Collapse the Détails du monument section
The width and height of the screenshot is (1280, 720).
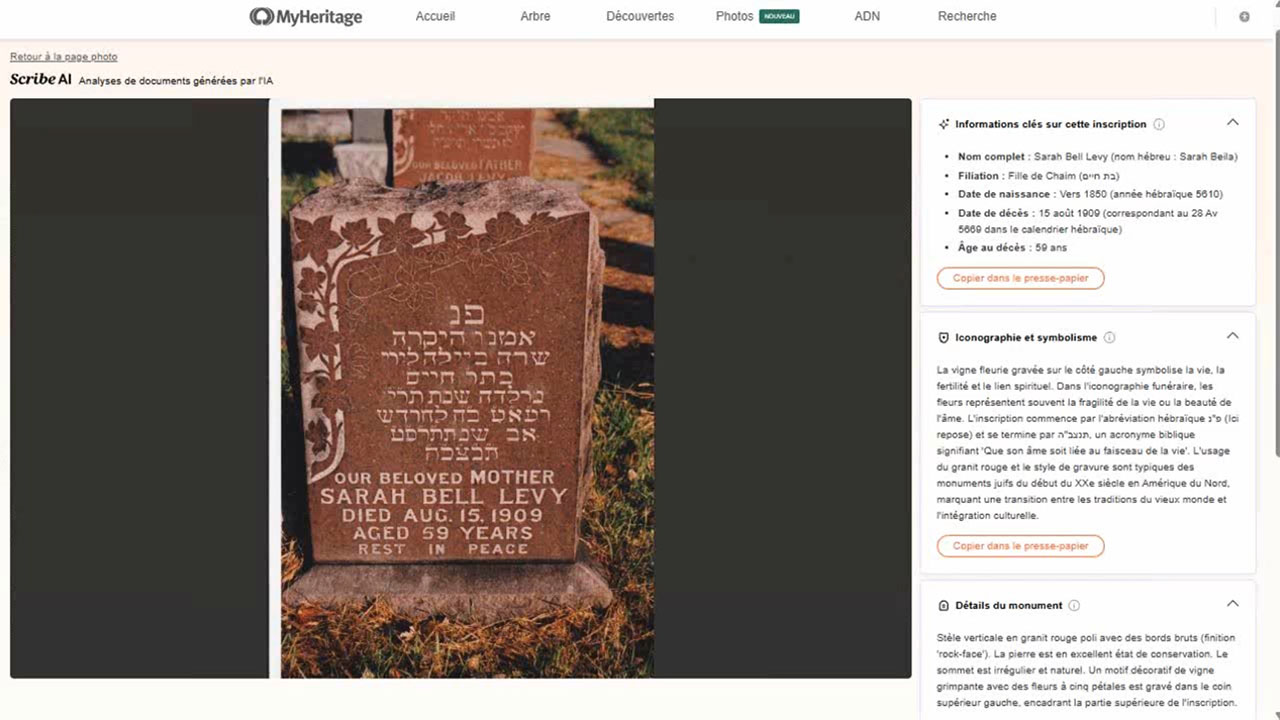click(x=1232, y=603)
